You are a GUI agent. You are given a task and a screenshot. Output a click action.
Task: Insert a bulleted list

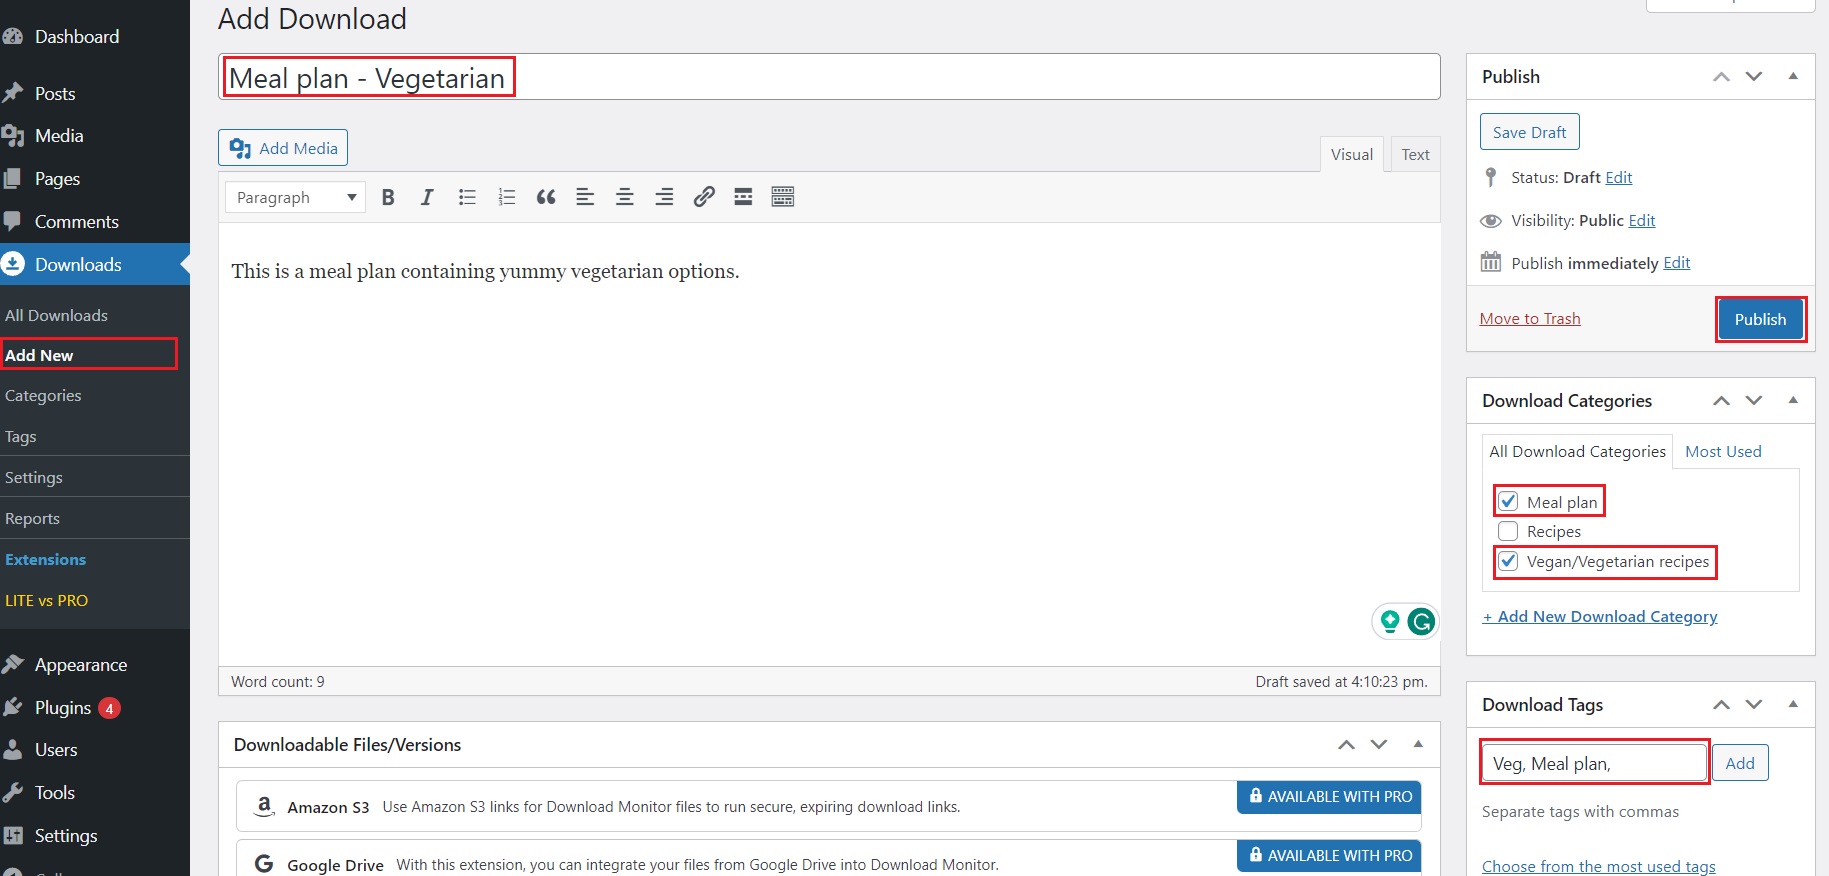click(467, 197)
